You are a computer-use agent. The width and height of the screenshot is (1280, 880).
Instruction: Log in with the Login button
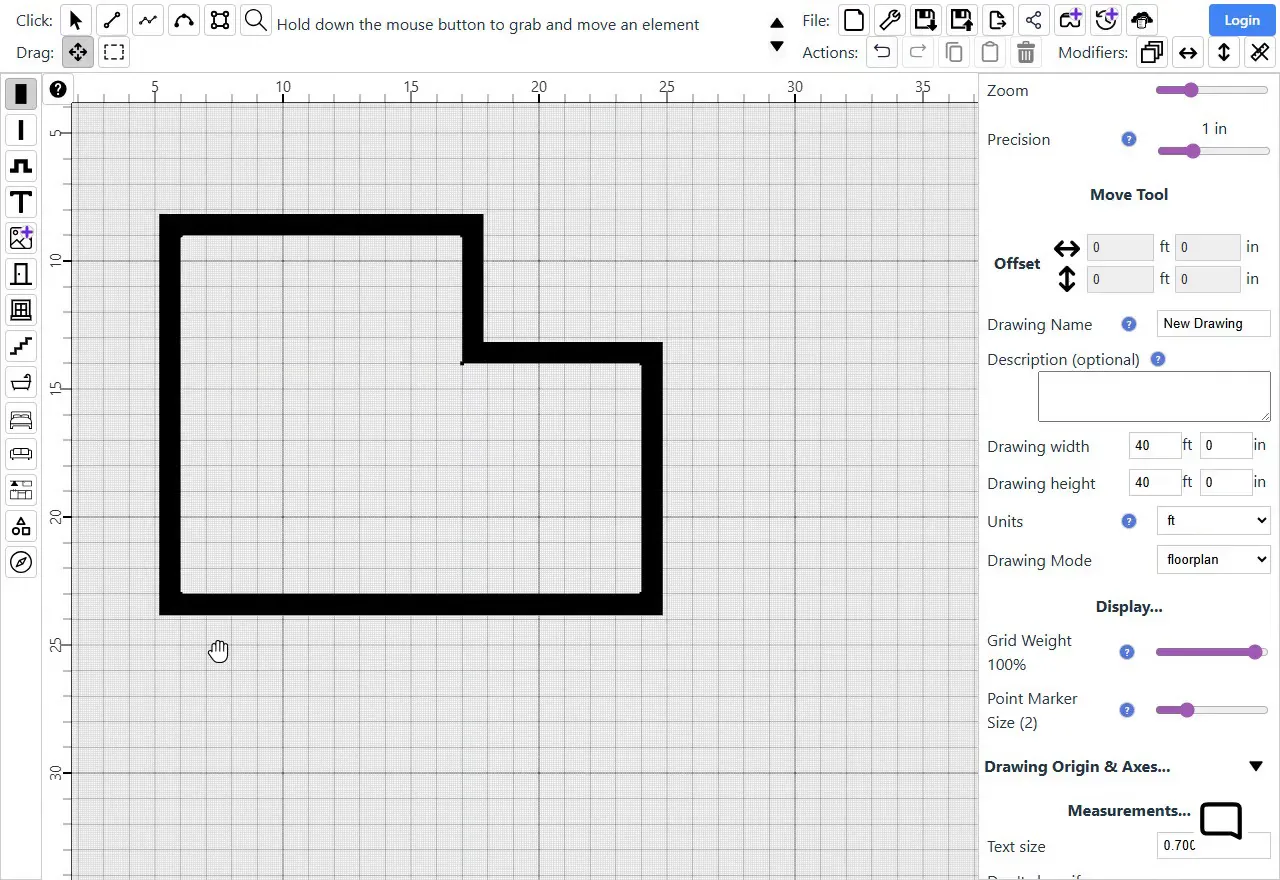click(x=1241, y=20)
